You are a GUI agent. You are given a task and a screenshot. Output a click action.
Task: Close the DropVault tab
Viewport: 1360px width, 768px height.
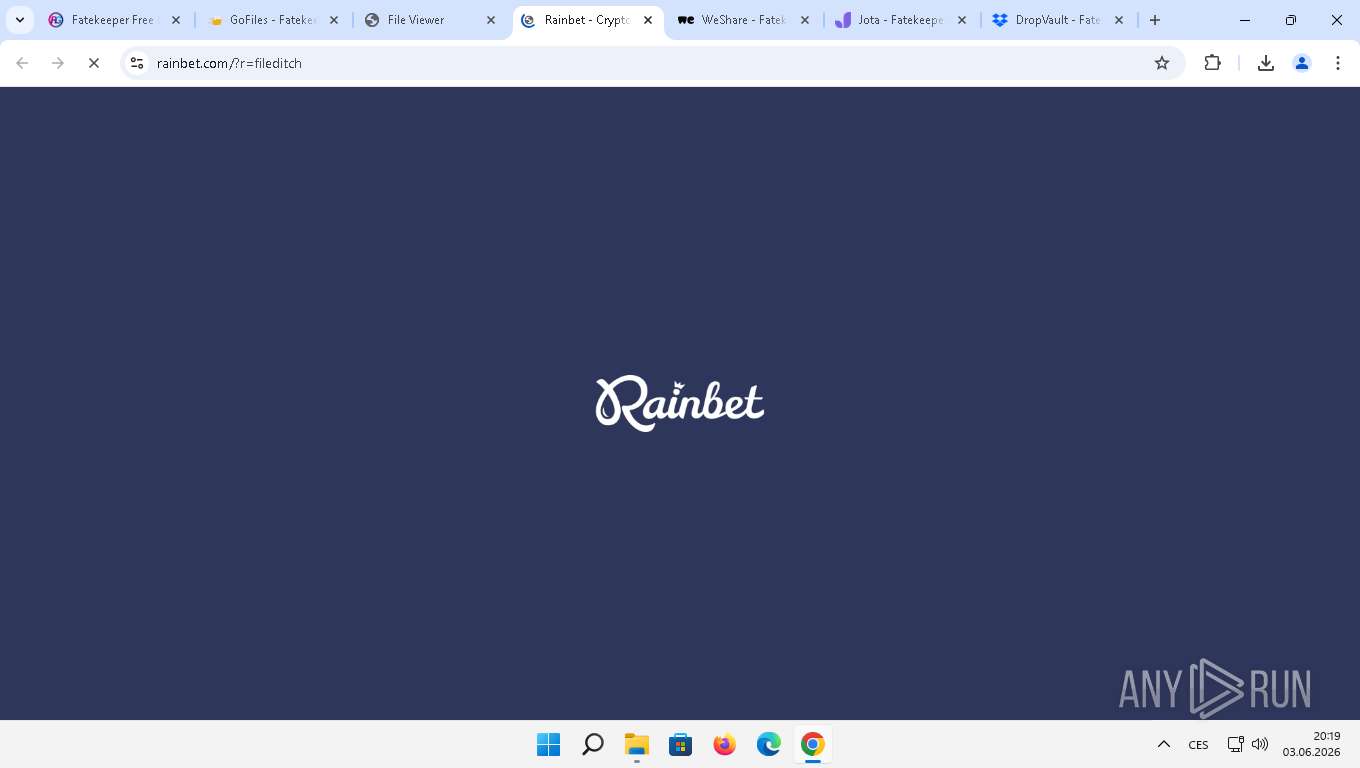(1119, 20)
